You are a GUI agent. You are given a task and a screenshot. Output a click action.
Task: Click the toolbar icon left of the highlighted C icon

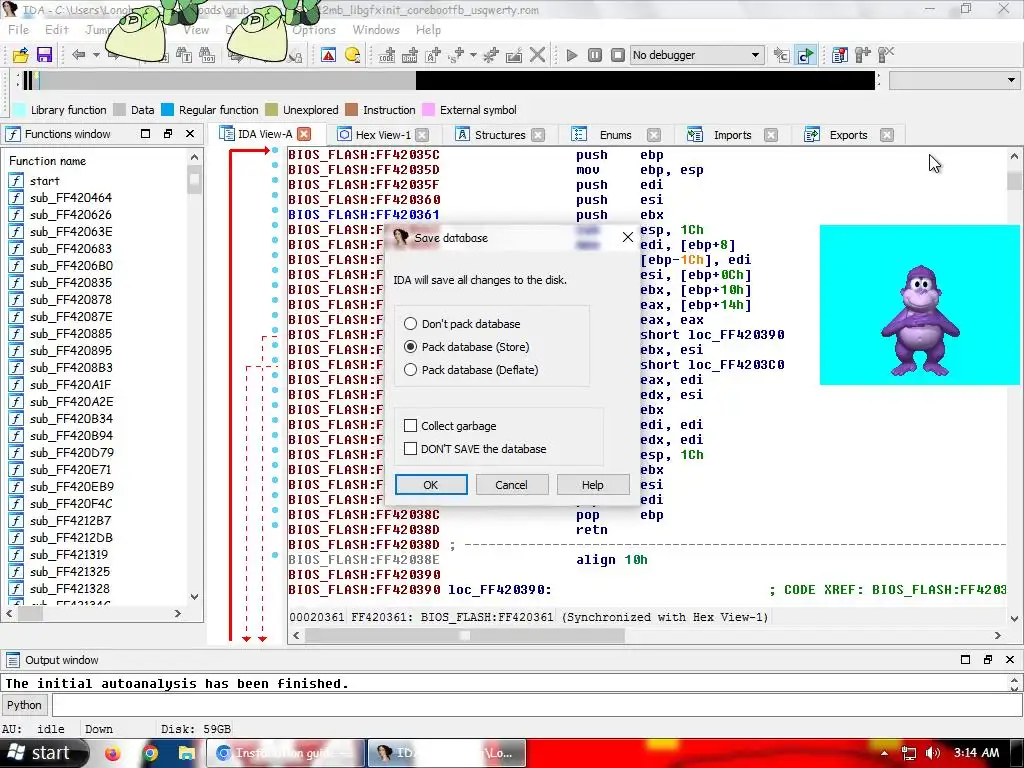tap(782, 56)
